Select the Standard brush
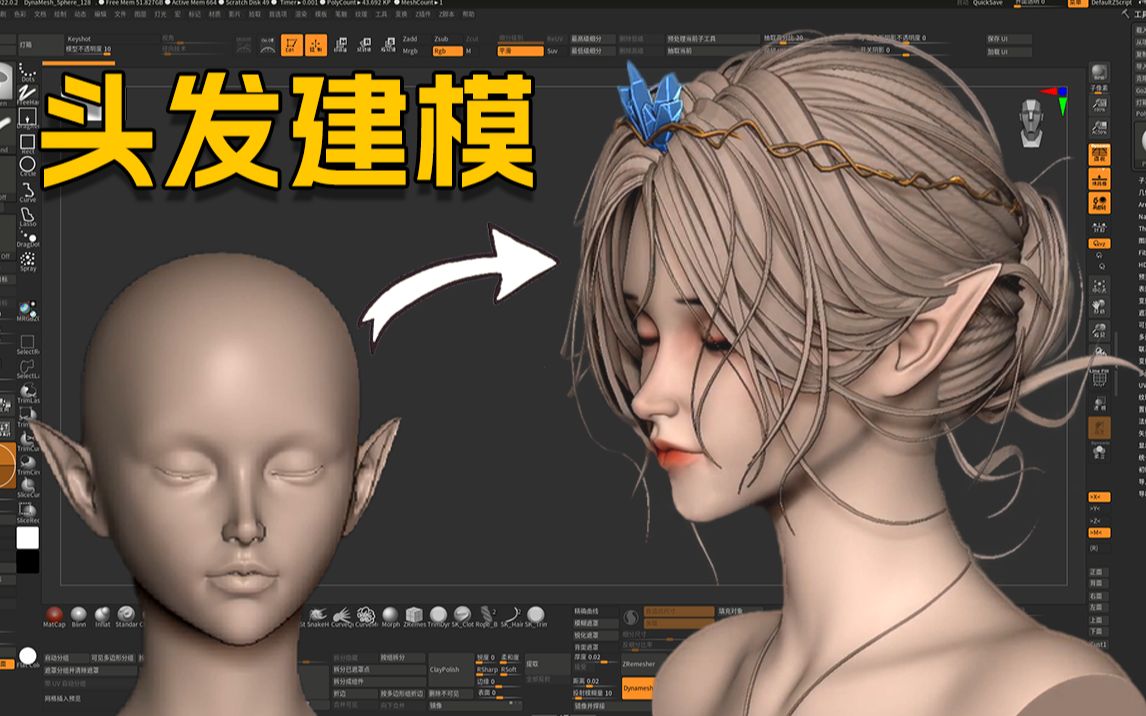1146x716 pixels. coord(126,615)
